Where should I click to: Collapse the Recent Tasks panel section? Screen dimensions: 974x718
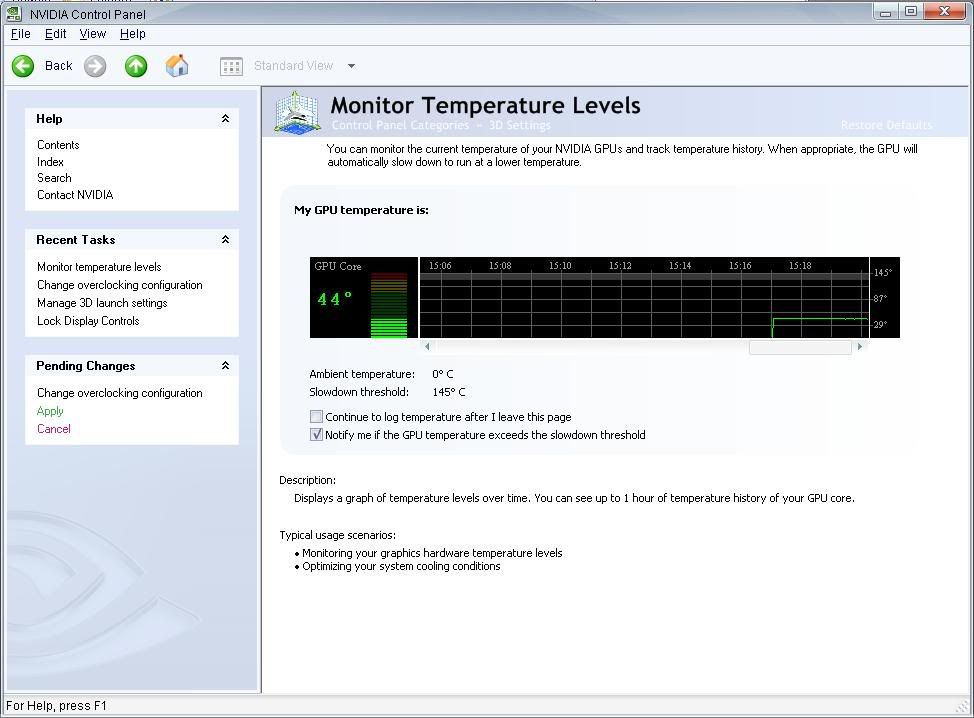225,240
